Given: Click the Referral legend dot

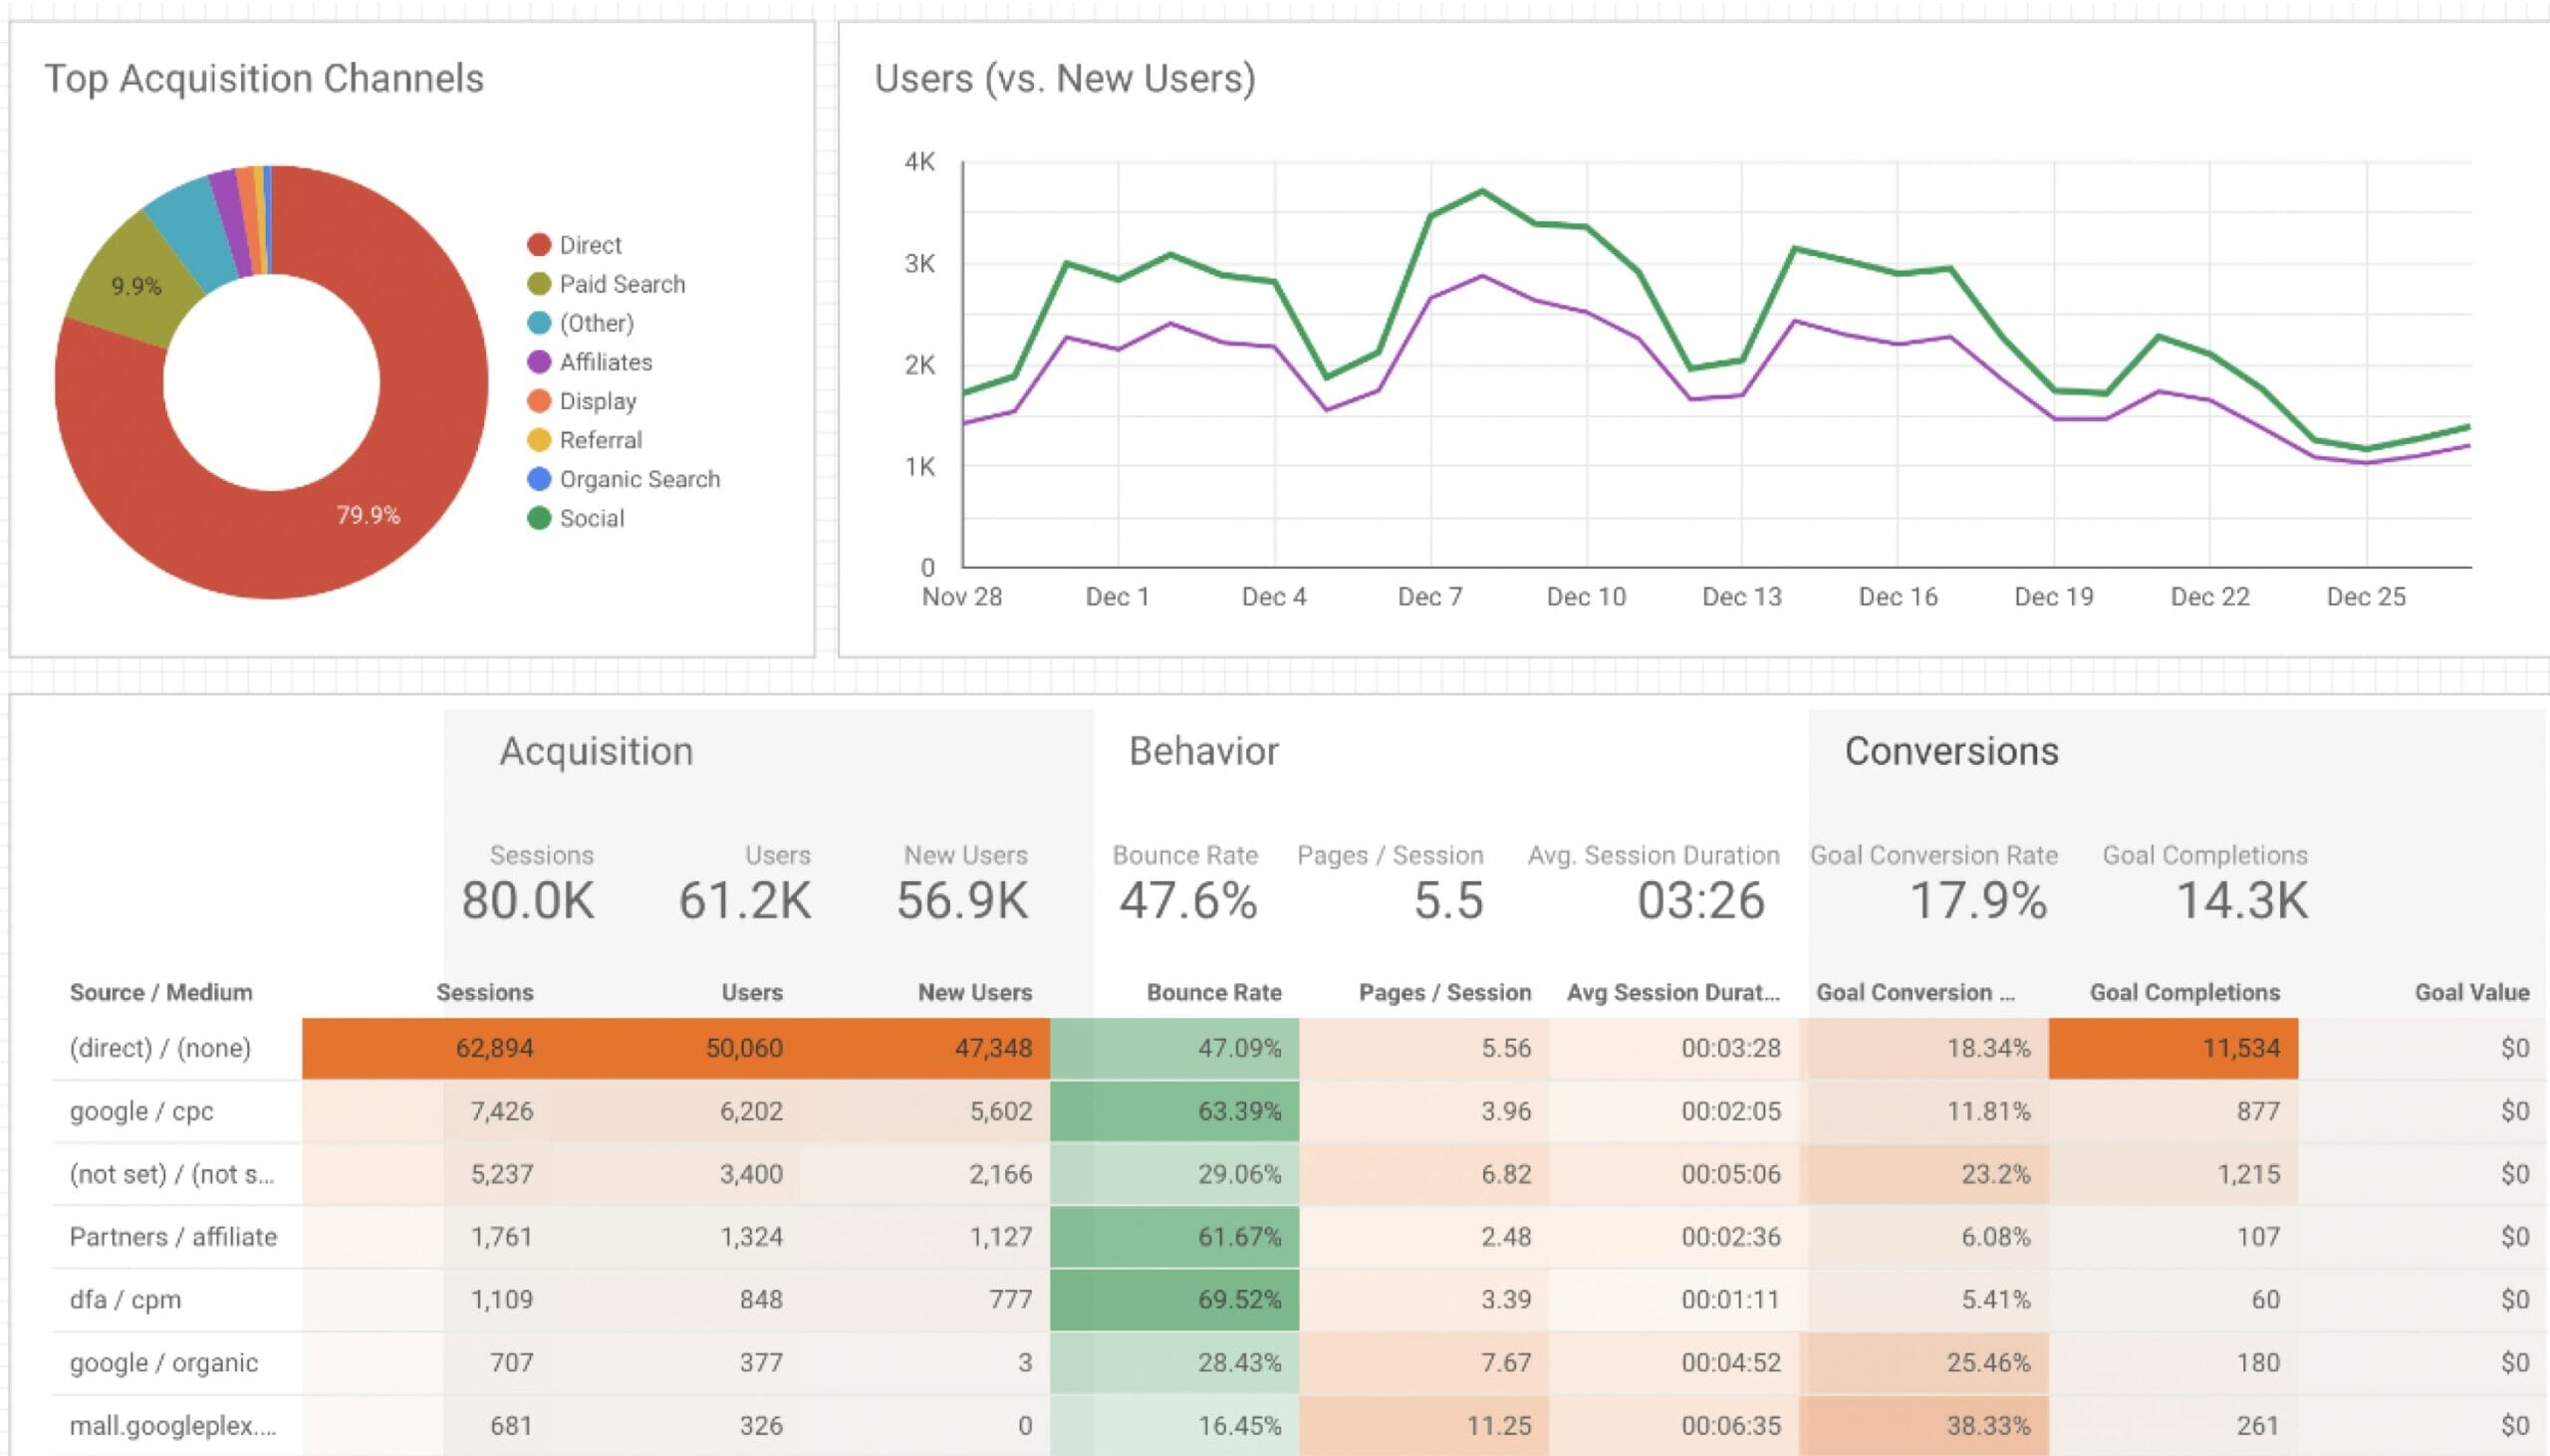Looking at the screenshot, I should [539, 440].
